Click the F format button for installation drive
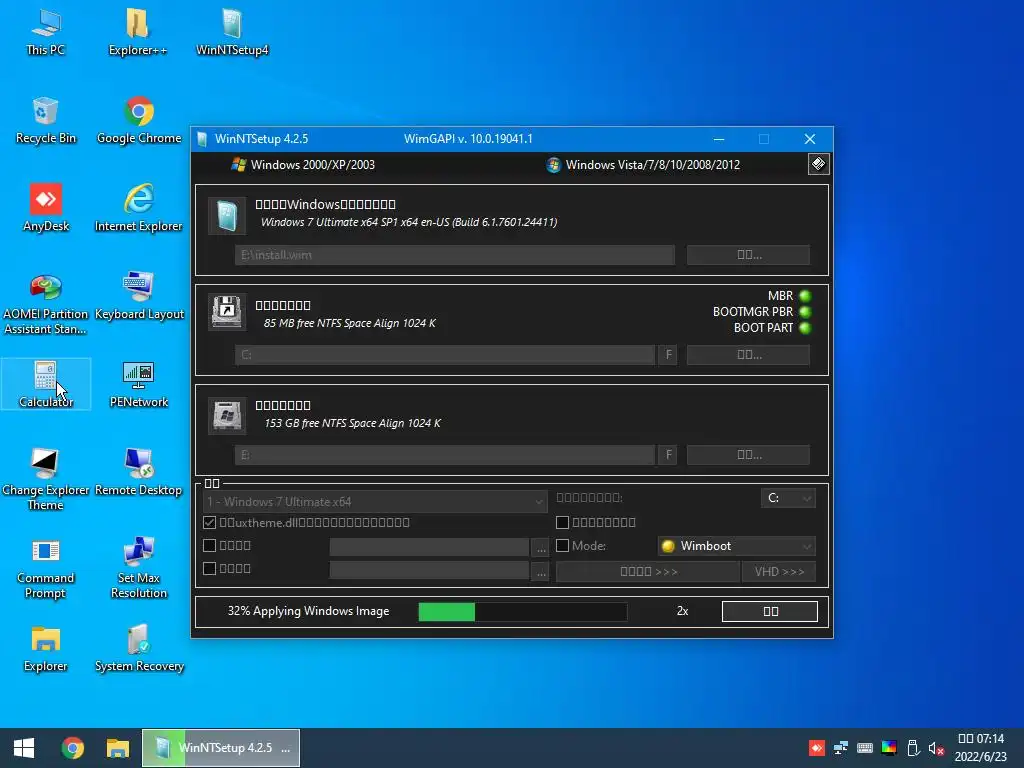Screen dimensions: 1024x768 tap(668, 455)
